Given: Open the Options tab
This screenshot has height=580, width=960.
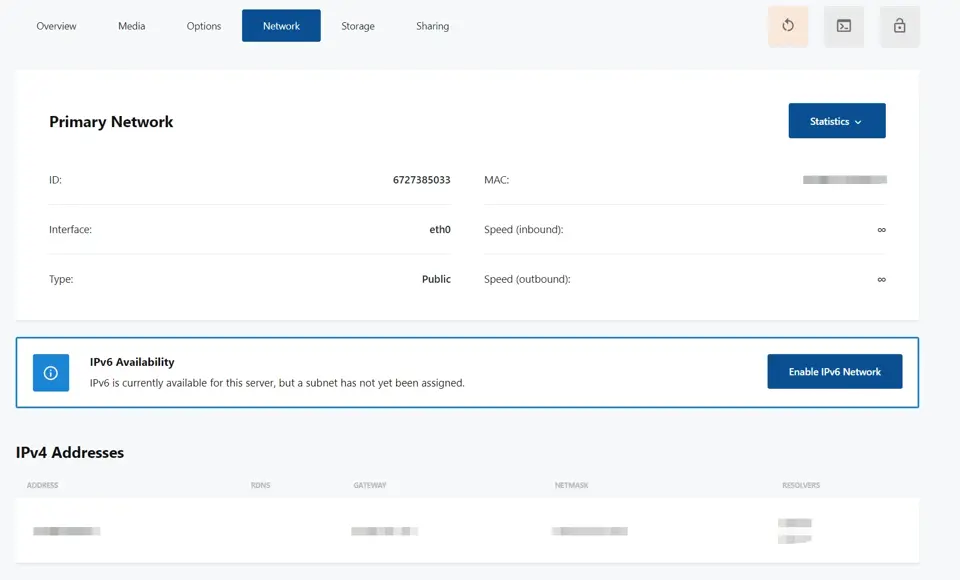Looking at the screenshot, I should 204,26.
